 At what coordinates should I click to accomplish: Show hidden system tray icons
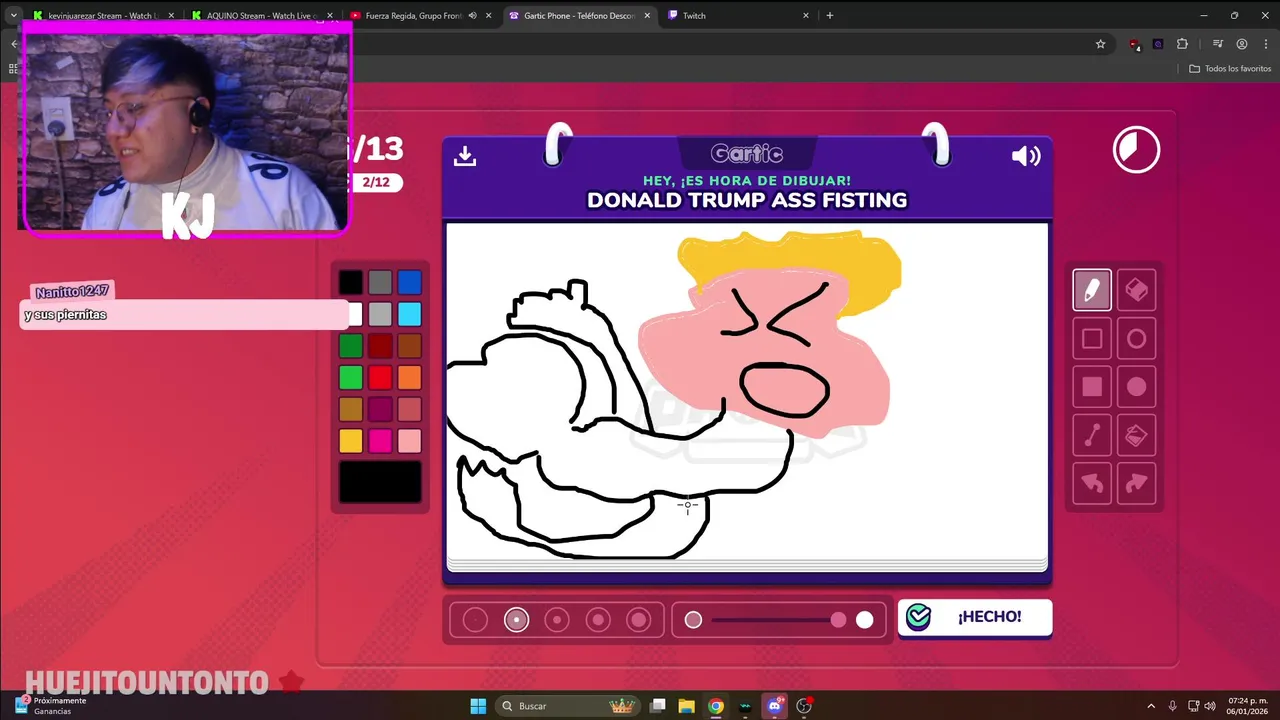(1151, 706)
